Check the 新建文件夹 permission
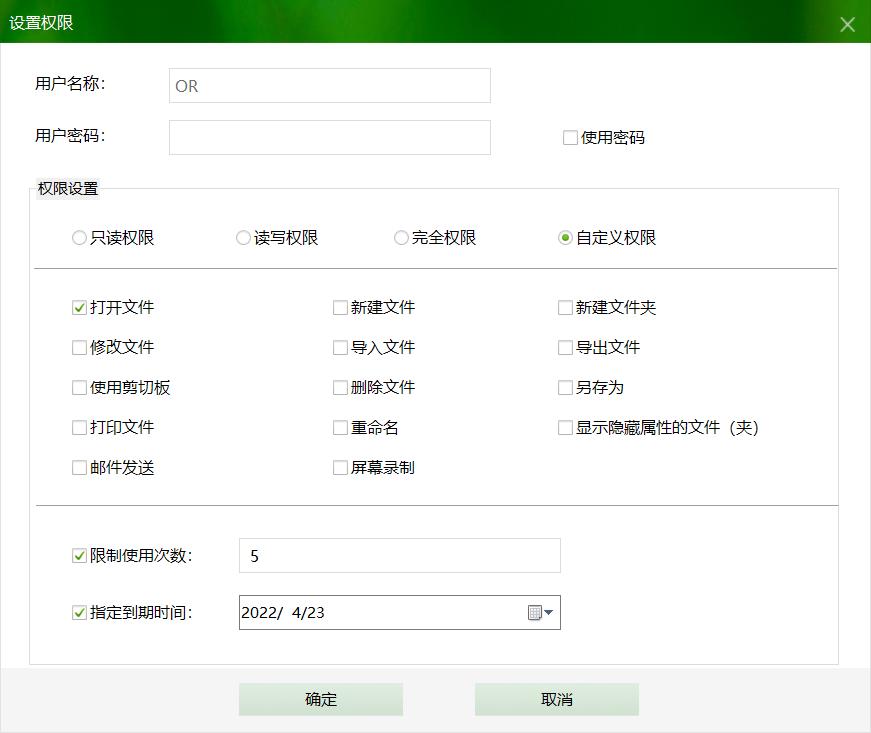871x733 pixels. coord(565,307)
